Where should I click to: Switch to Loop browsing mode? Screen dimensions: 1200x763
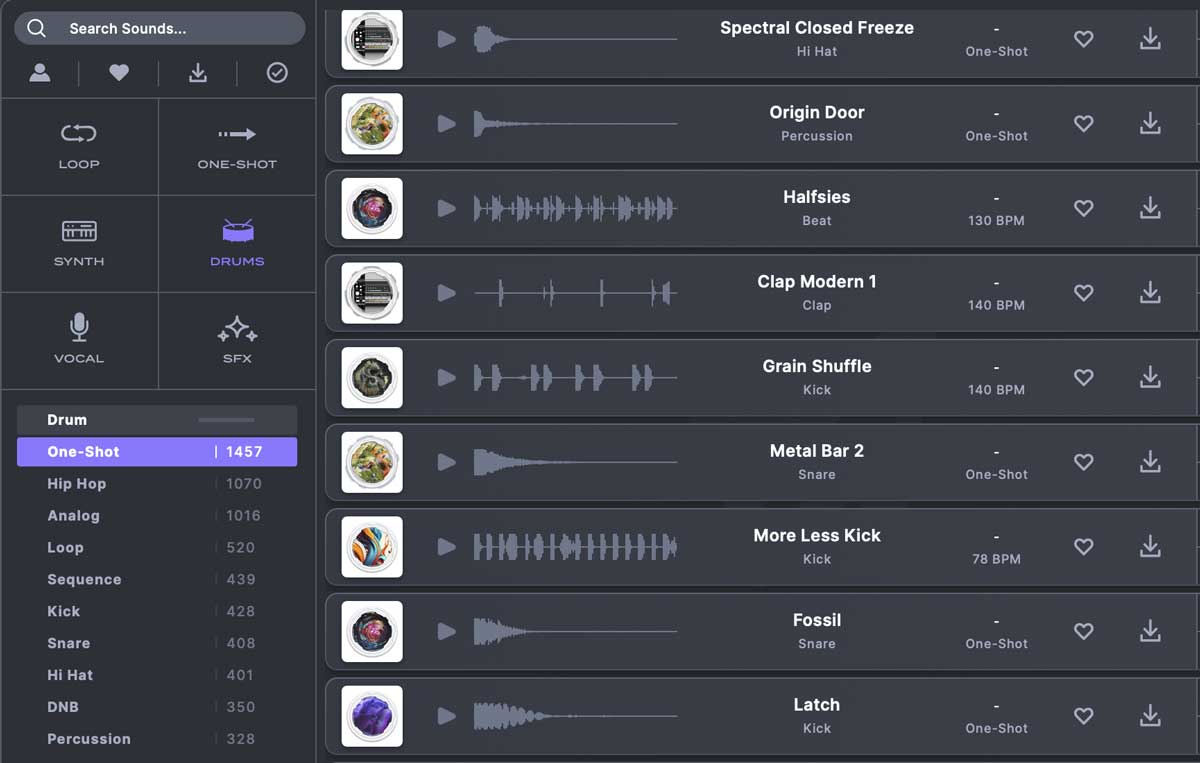click(79, 146)
